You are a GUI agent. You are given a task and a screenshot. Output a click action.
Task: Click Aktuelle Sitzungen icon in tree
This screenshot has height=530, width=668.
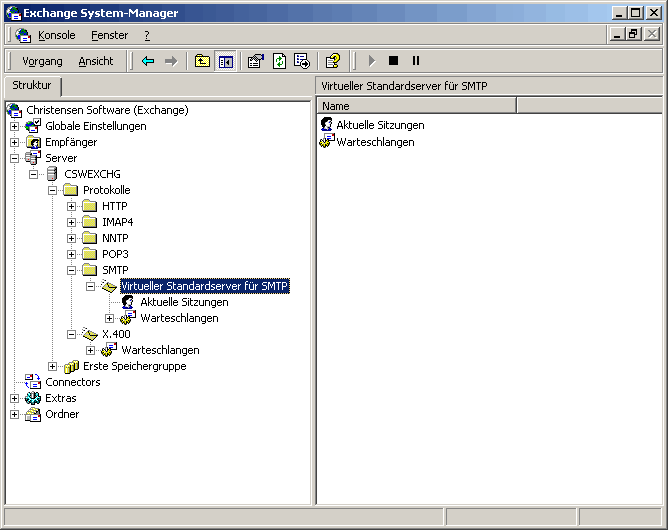tap(128, 302)
